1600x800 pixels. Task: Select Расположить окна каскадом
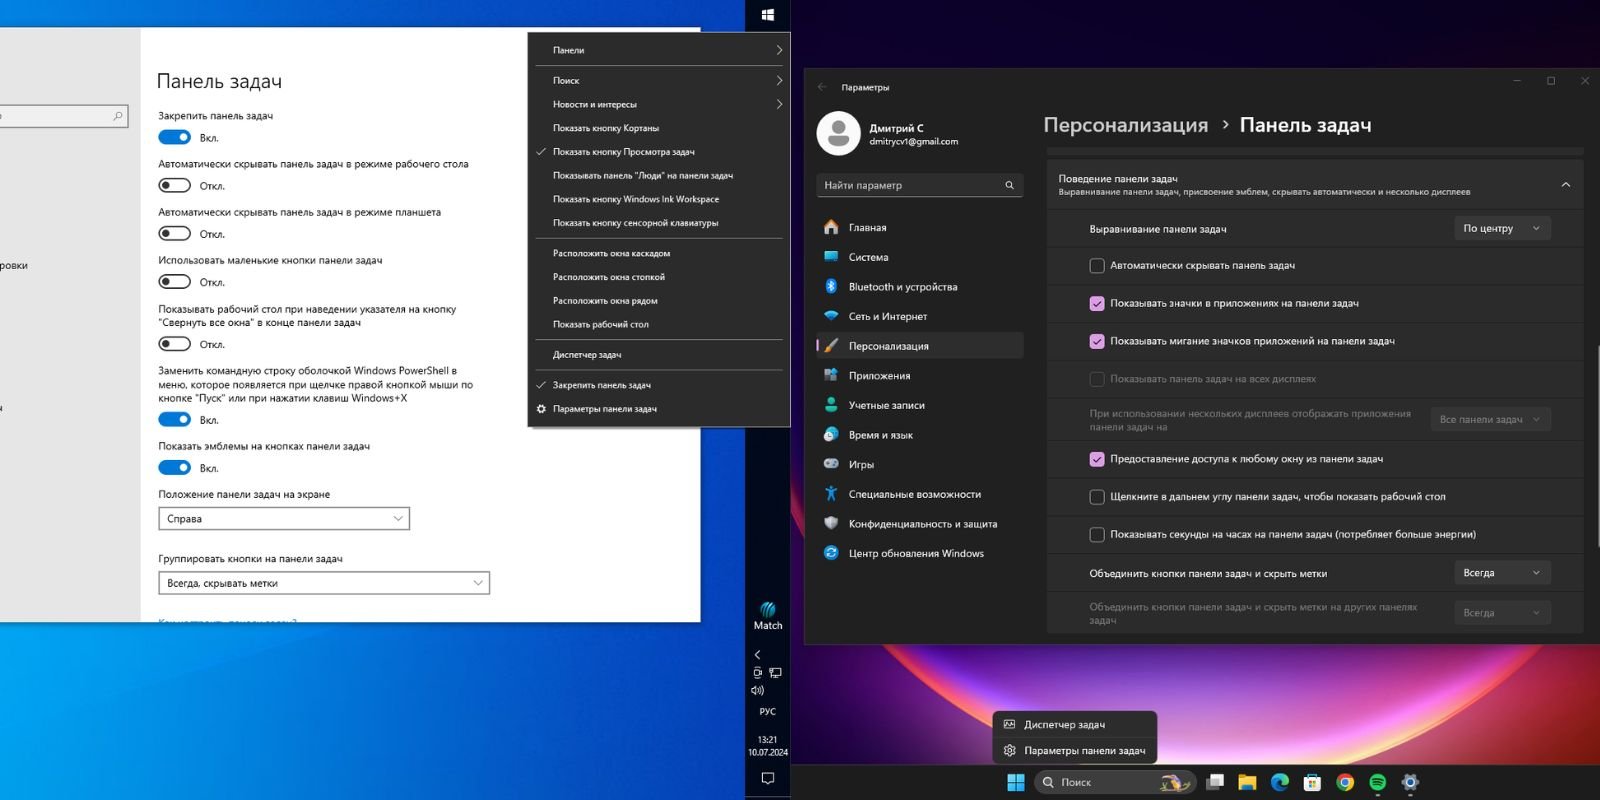(x=659, y=253)
